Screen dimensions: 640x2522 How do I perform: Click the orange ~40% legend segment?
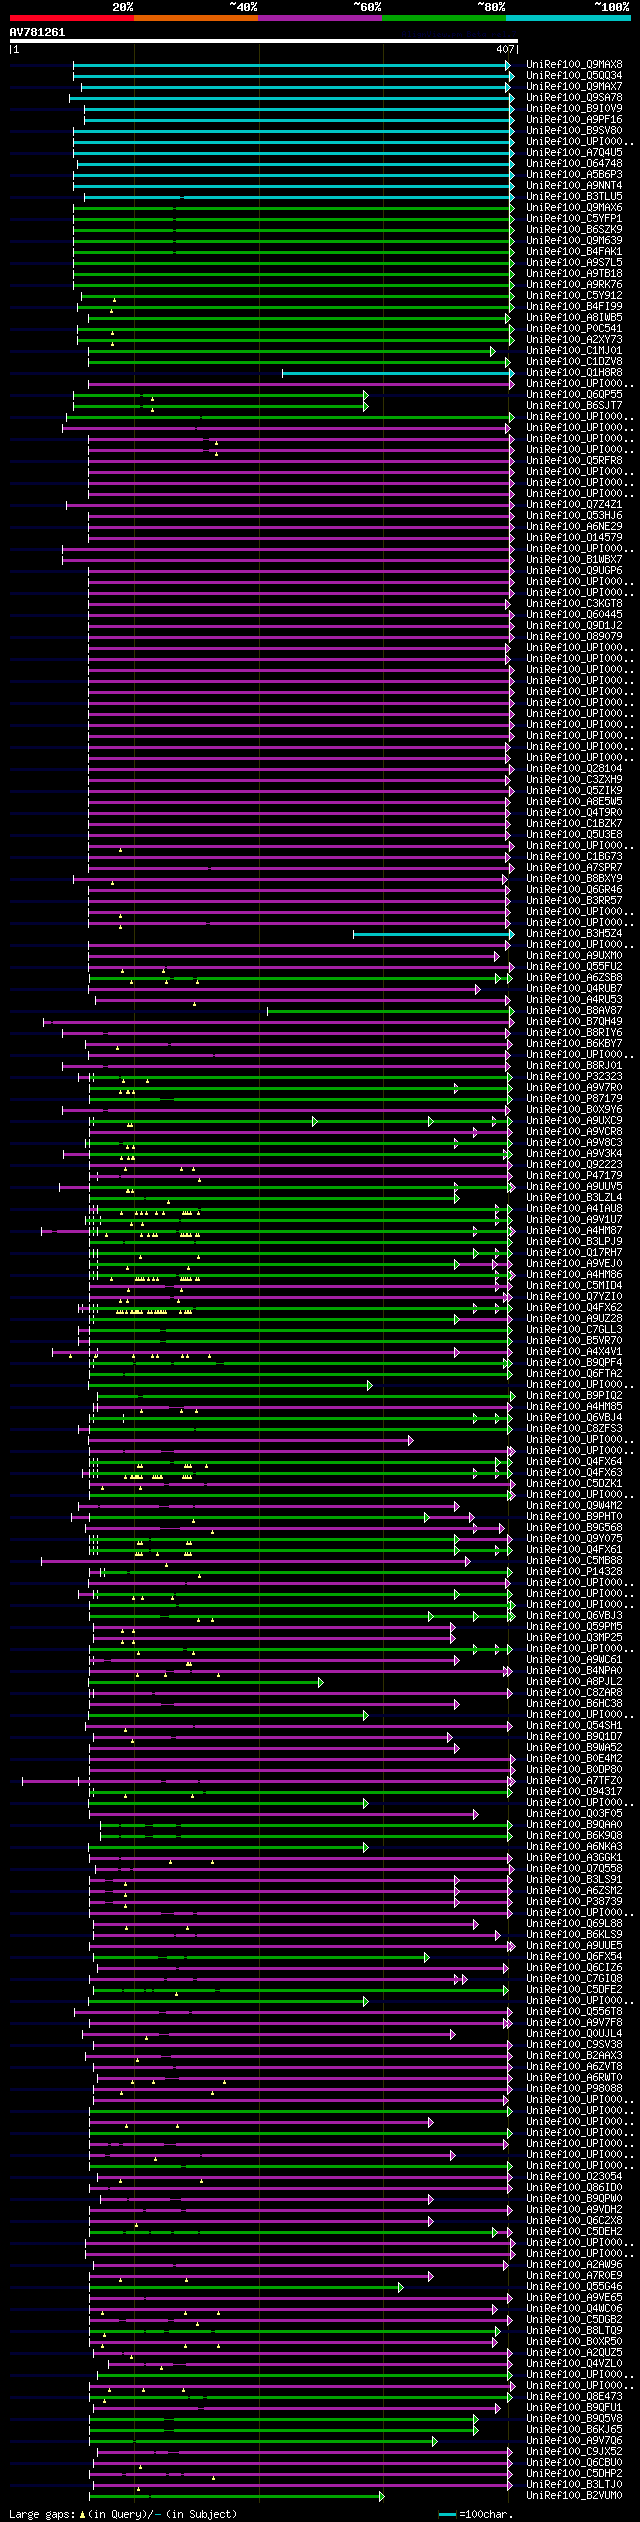click(196, 18)
